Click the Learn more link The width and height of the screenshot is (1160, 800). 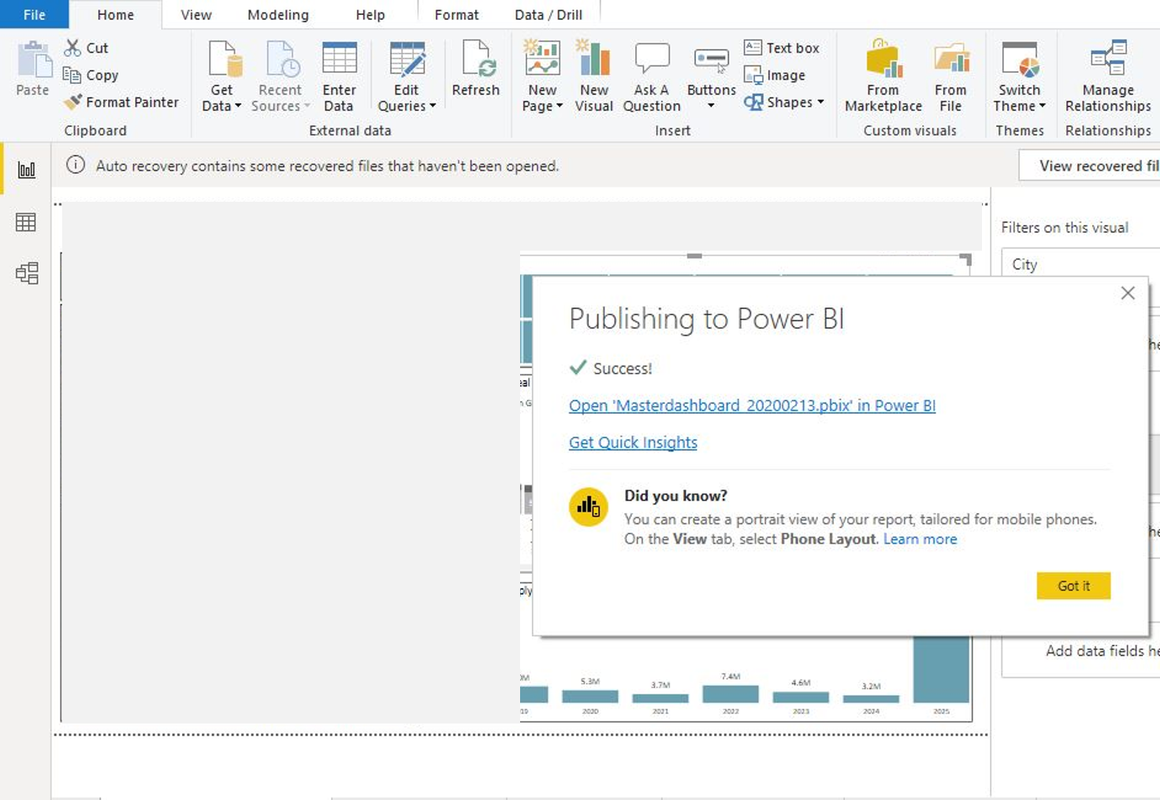point(920,539)
